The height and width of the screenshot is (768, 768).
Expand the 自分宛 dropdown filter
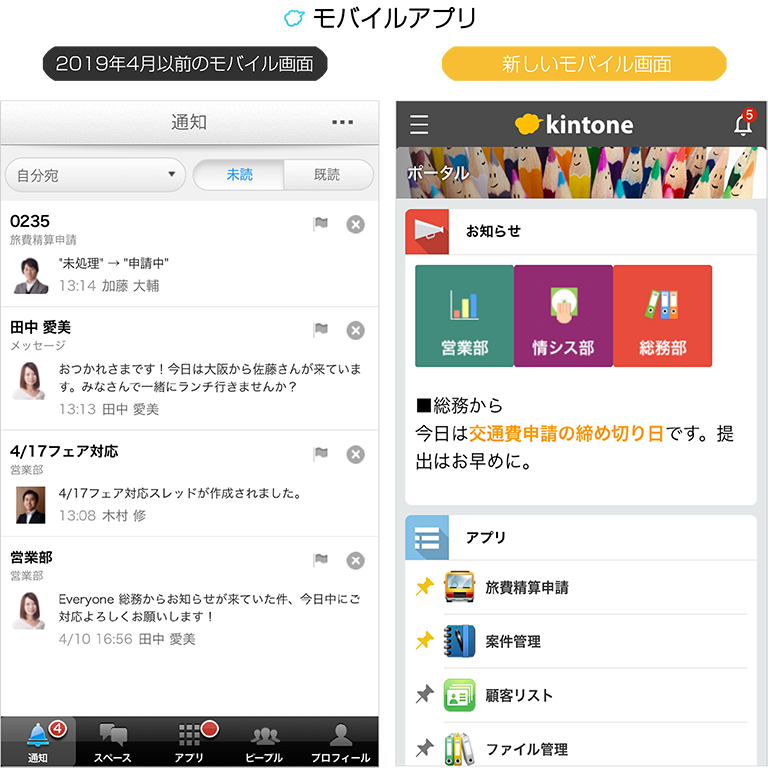point(95,175)
